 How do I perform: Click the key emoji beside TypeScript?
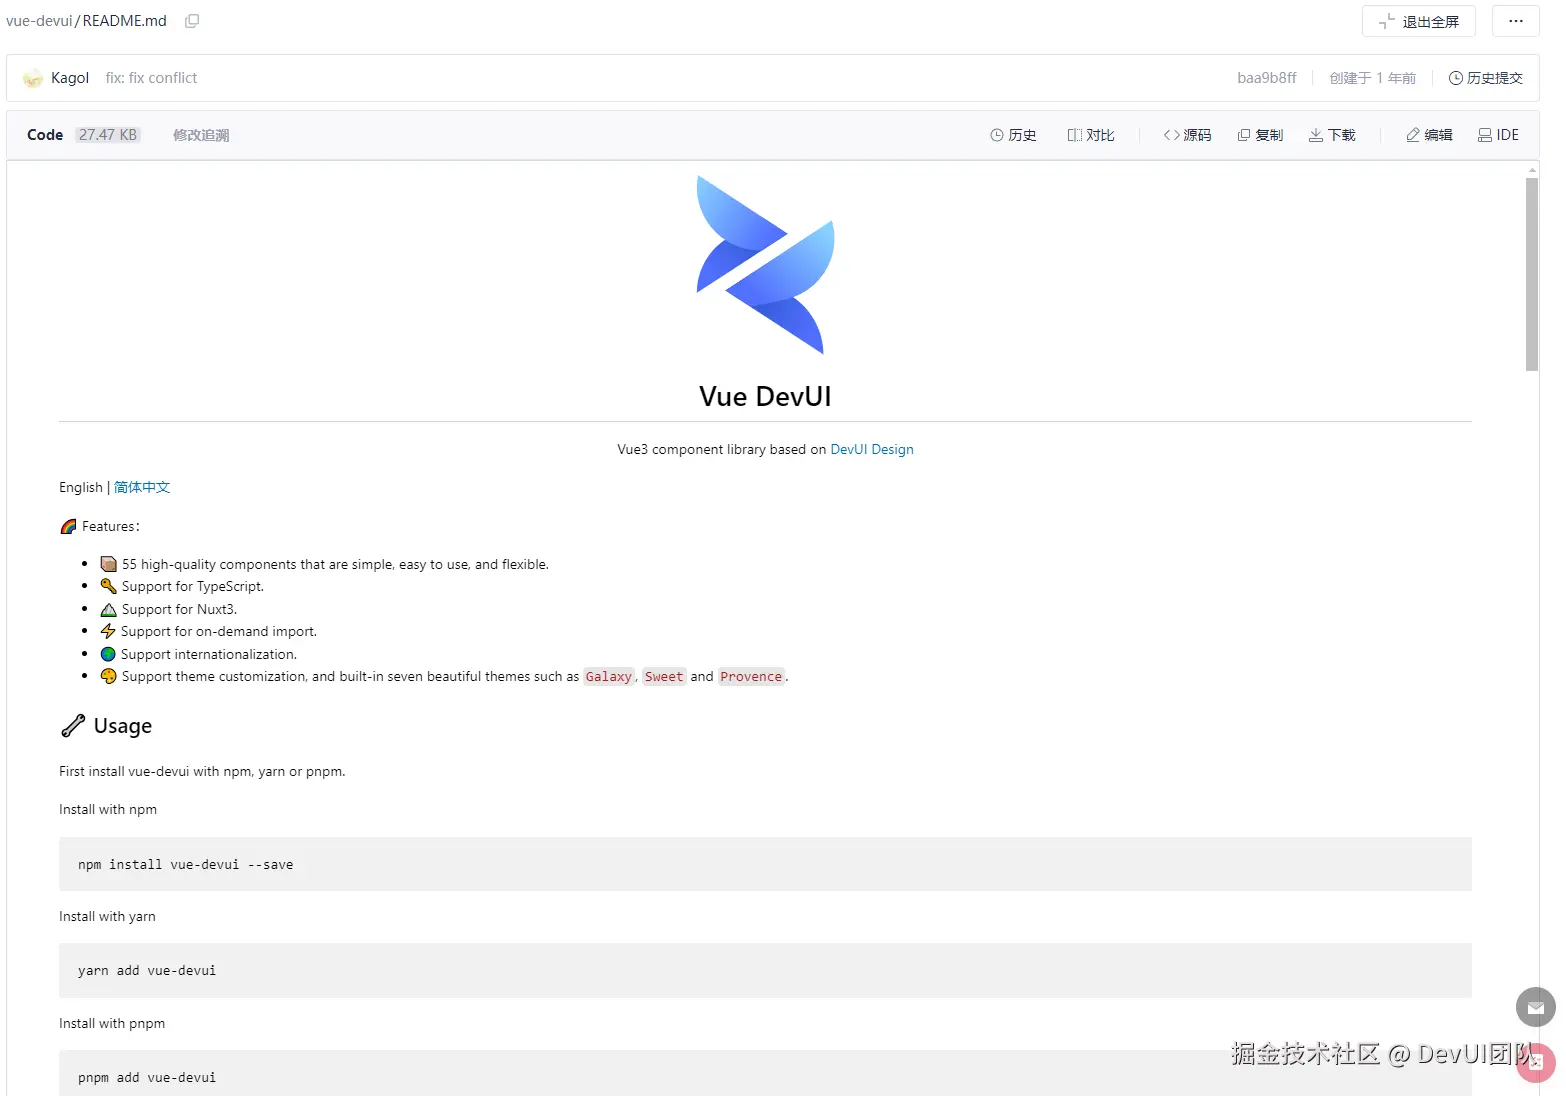109,587
